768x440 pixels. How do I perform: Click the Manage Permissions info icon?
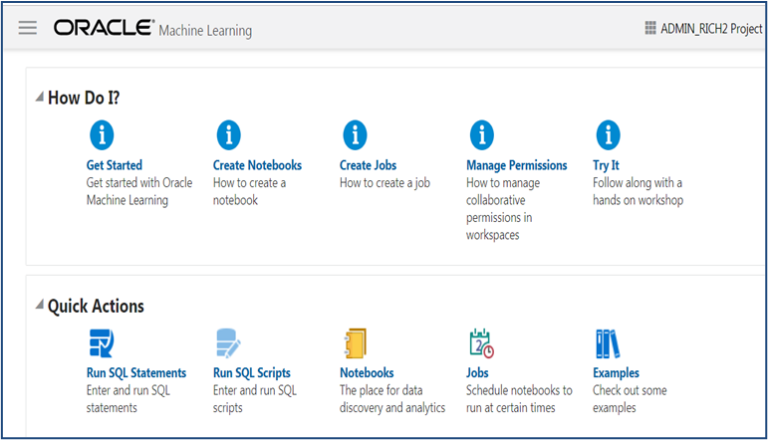click(482, 134)
